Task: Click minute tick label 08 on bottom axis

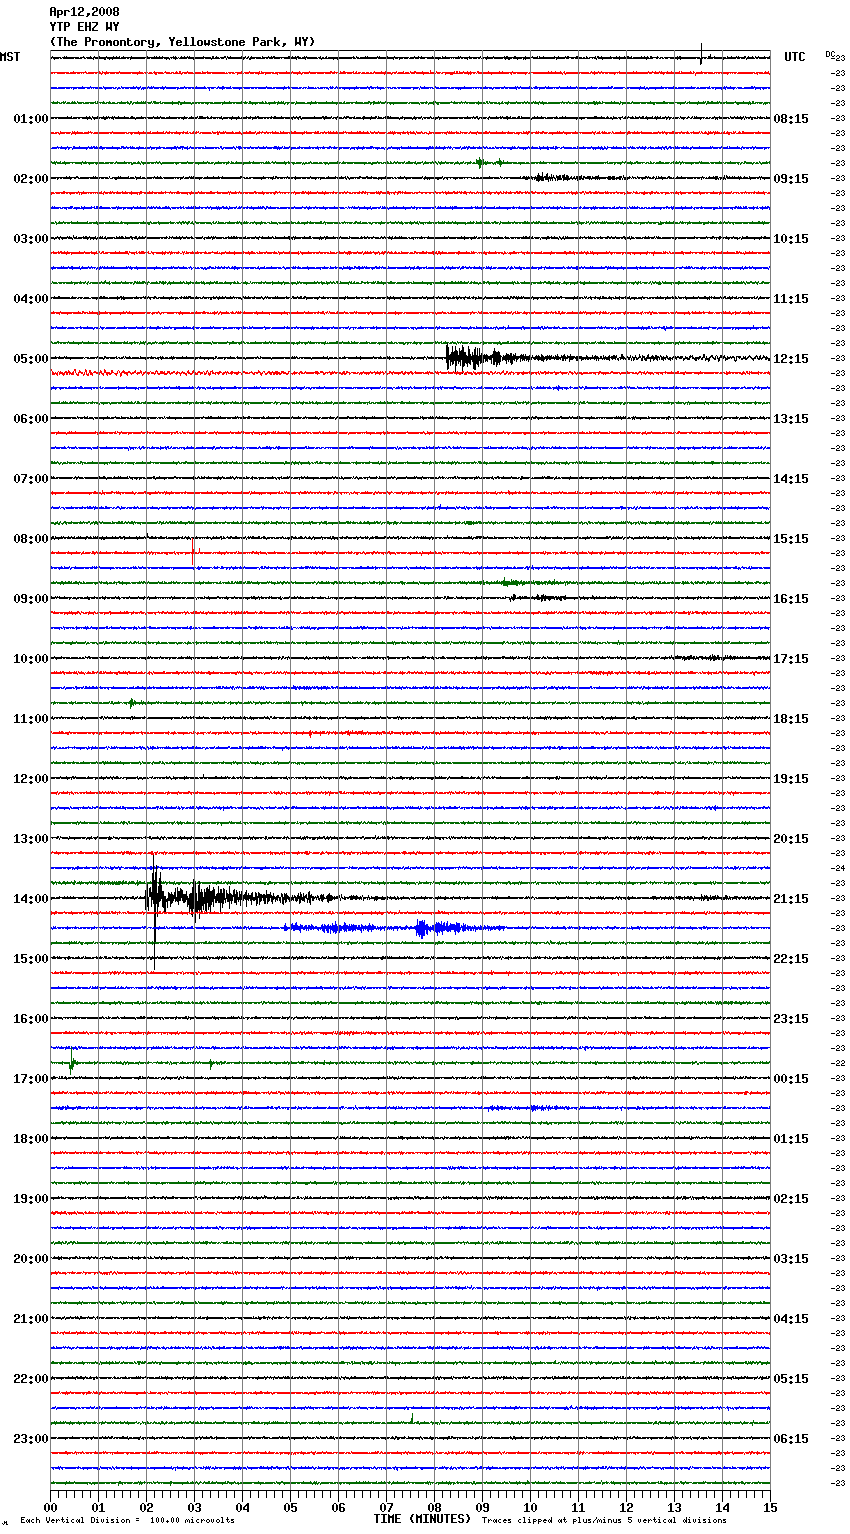Action: (x=434, y=1507)
